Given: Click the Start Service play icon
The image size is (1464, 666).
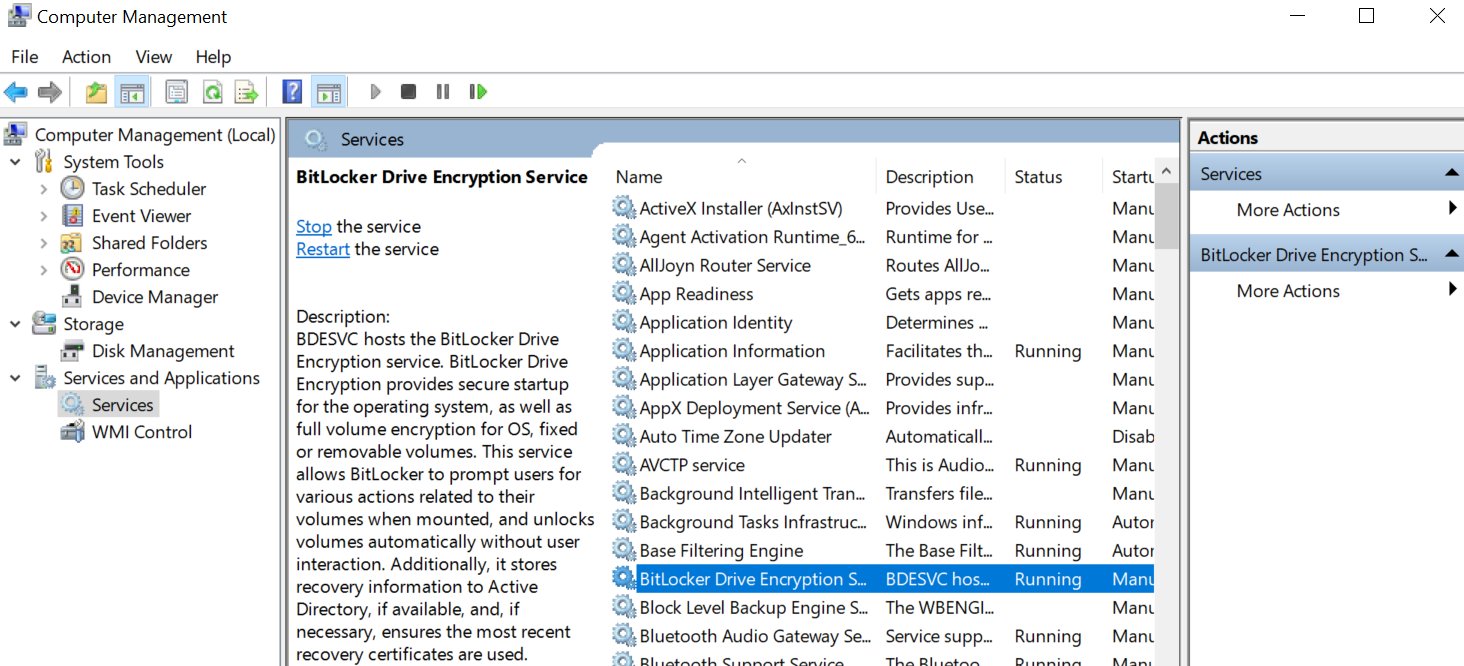Looking at the screenshot, I should pos(375,92).
